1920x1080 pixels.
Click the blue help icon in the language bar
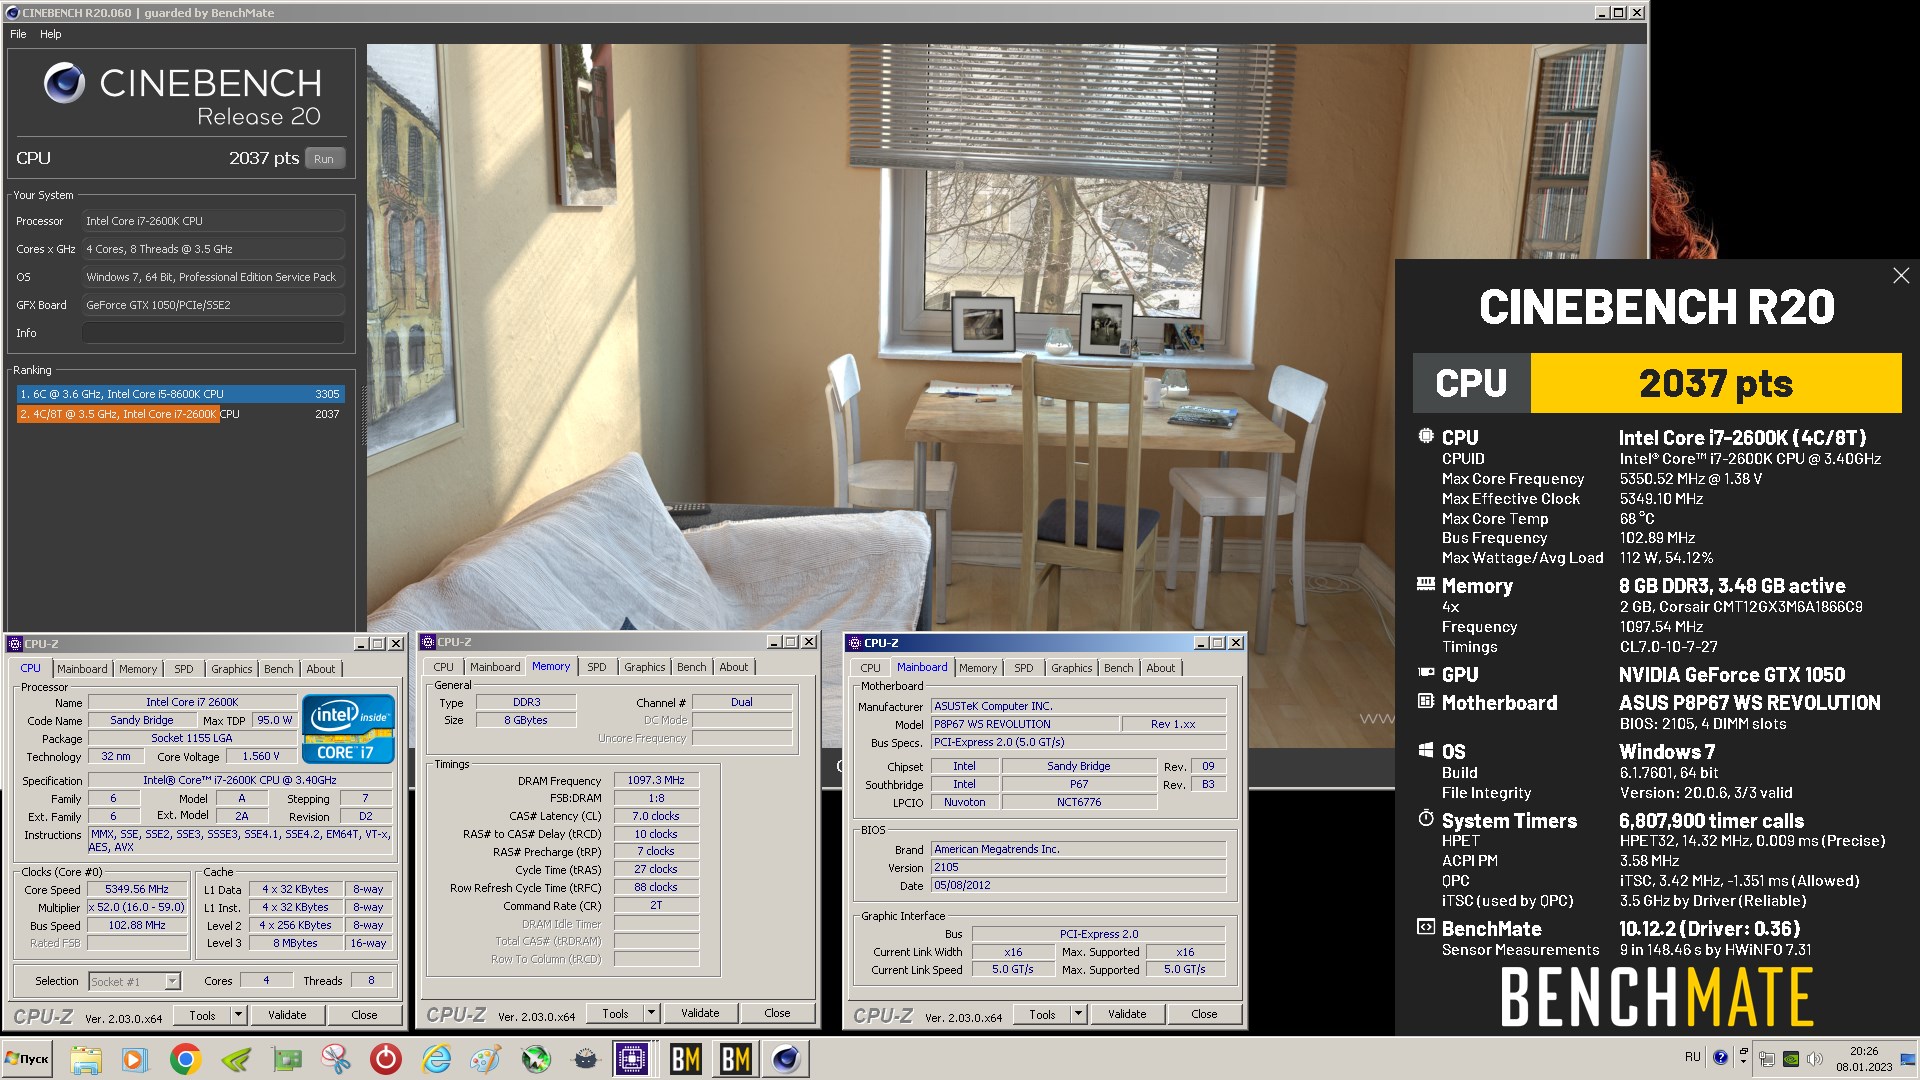[x=1720, y=1057]
